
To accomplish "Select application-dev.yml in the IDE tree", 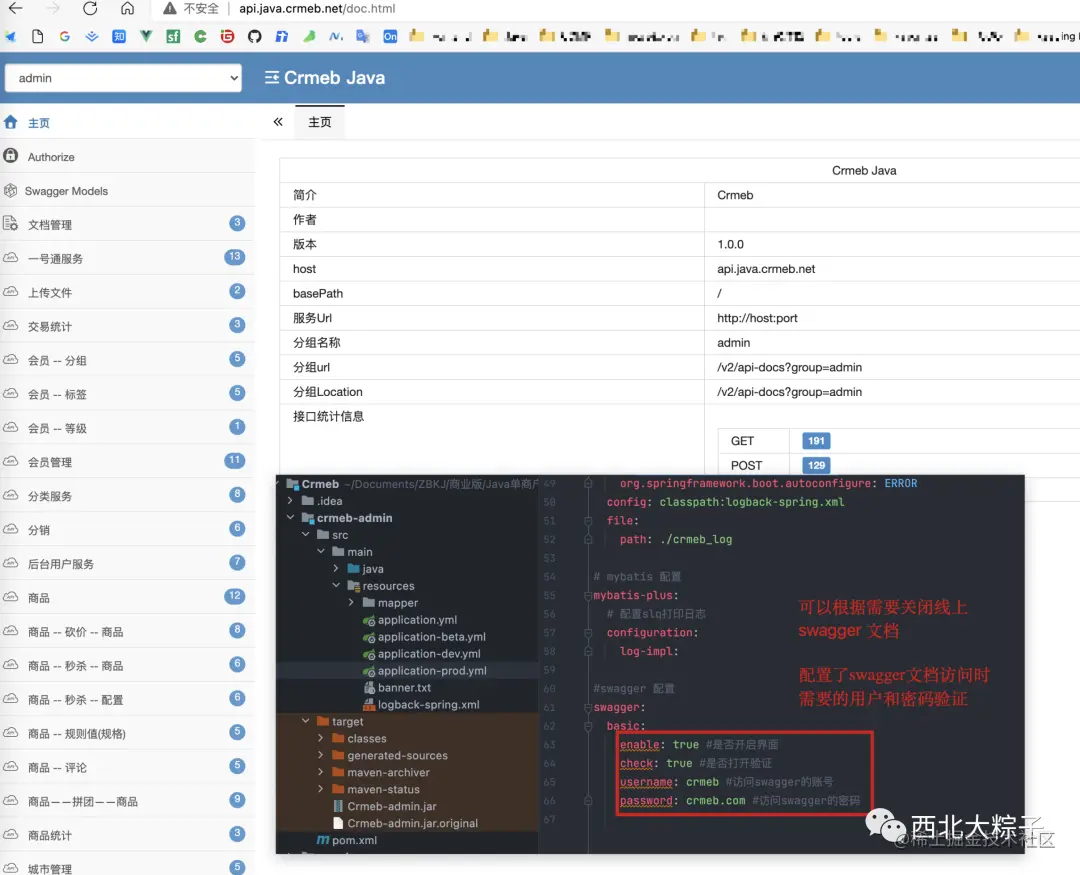I will [x=429, y=654].
